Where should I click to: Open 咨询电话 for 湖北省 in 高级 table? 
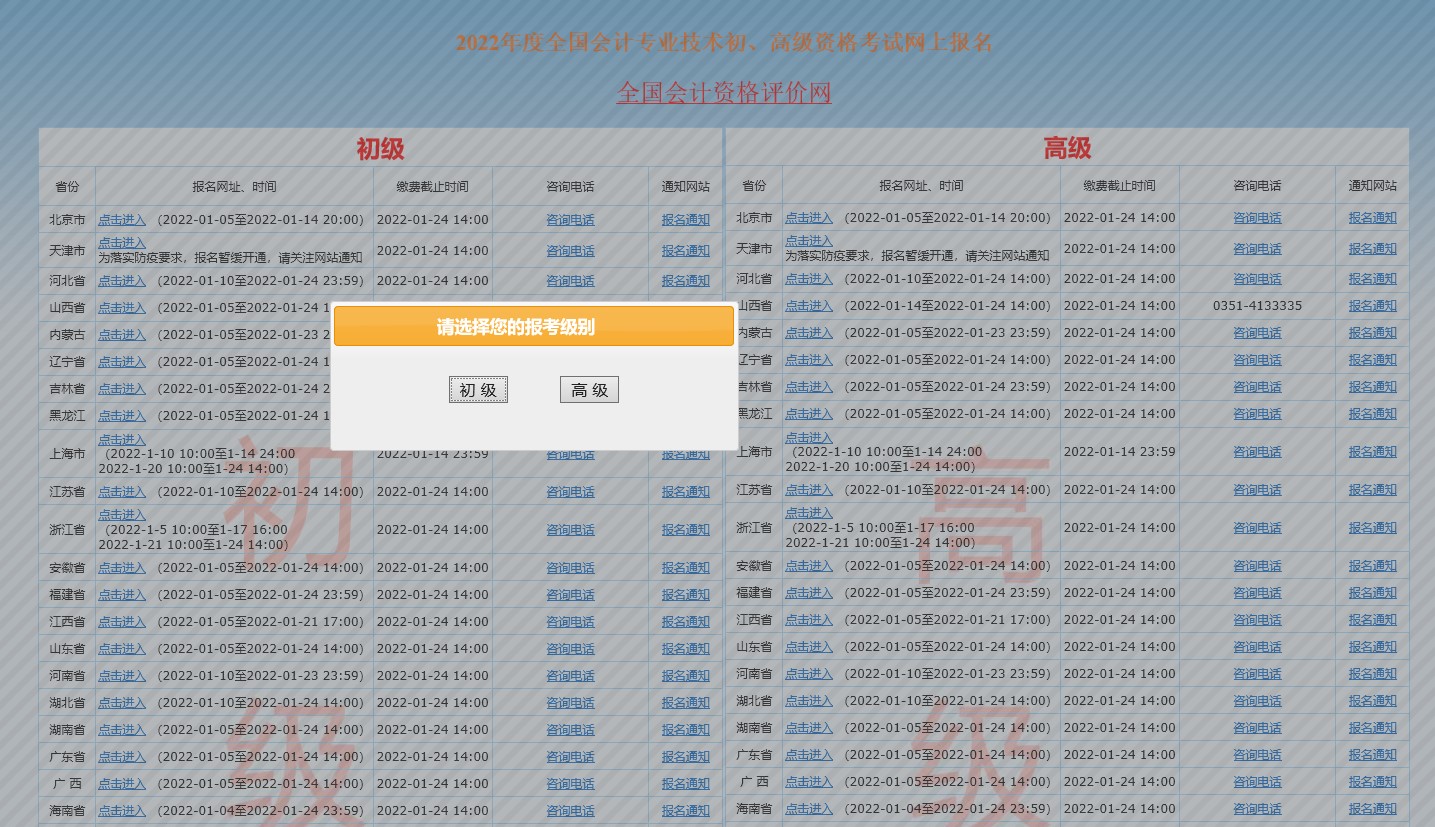point(1257,701)
